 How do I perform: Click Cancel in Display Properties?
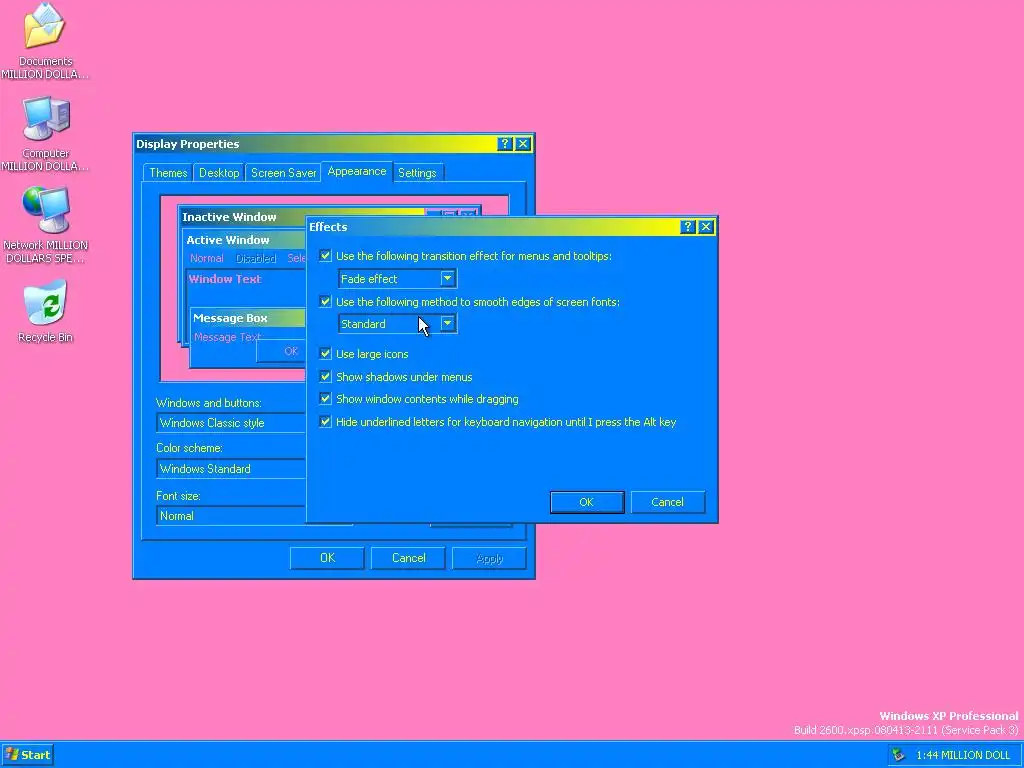coord(408,558)
